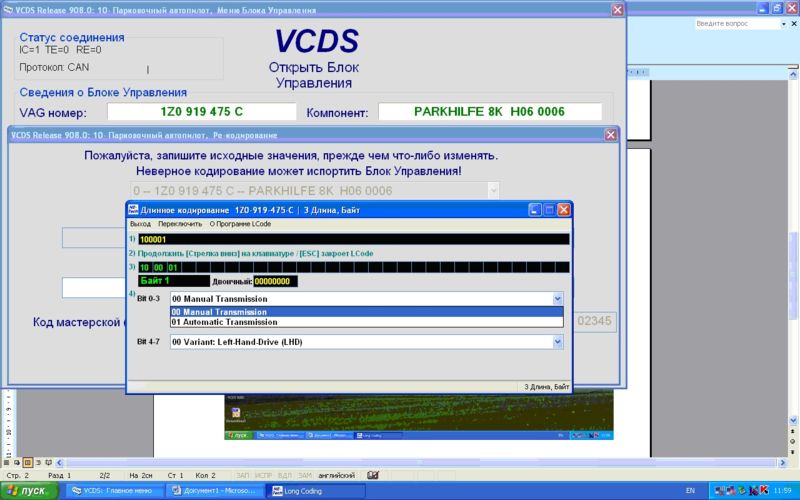Open the О Программе LCode menu
Image resolution: width=800 pixels, height=500 pixels.
[240, 224]
